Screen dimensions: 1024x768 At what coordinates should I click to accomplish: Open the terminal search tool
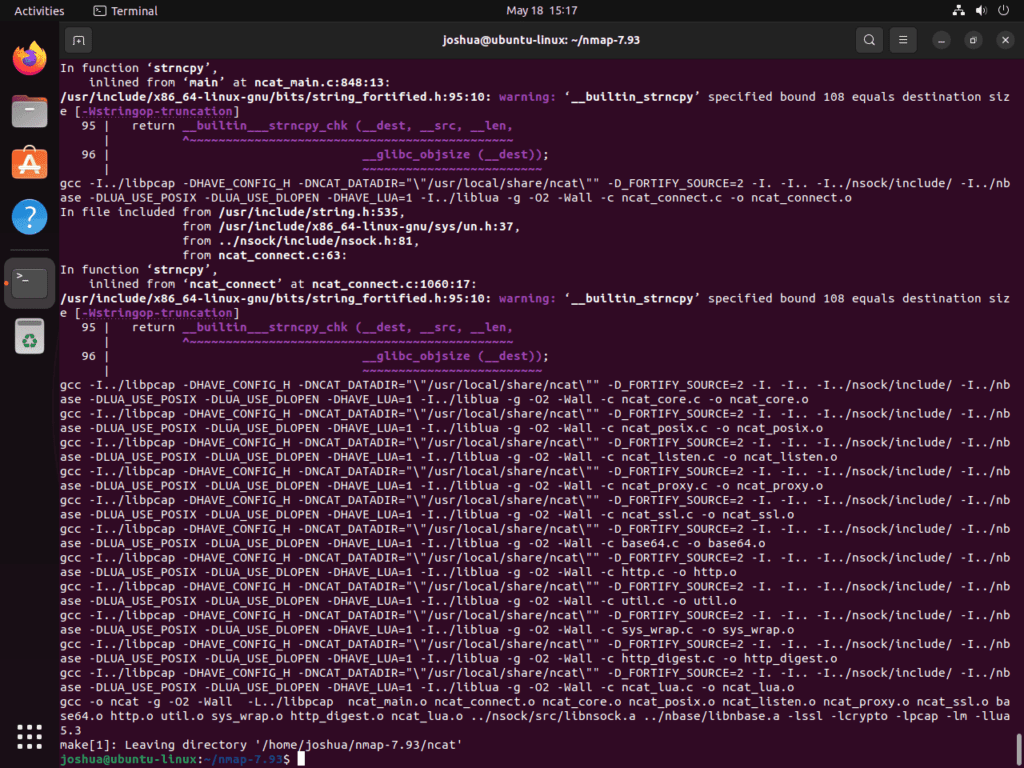(869, 40)
